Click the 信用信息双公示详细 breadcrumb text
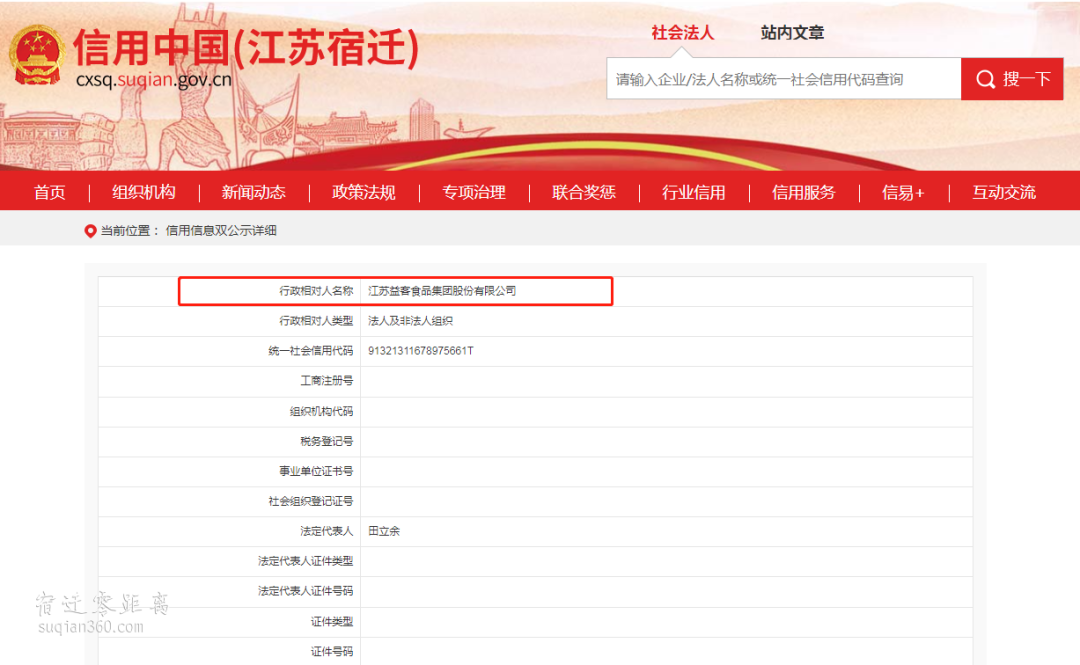 [221, 231]
